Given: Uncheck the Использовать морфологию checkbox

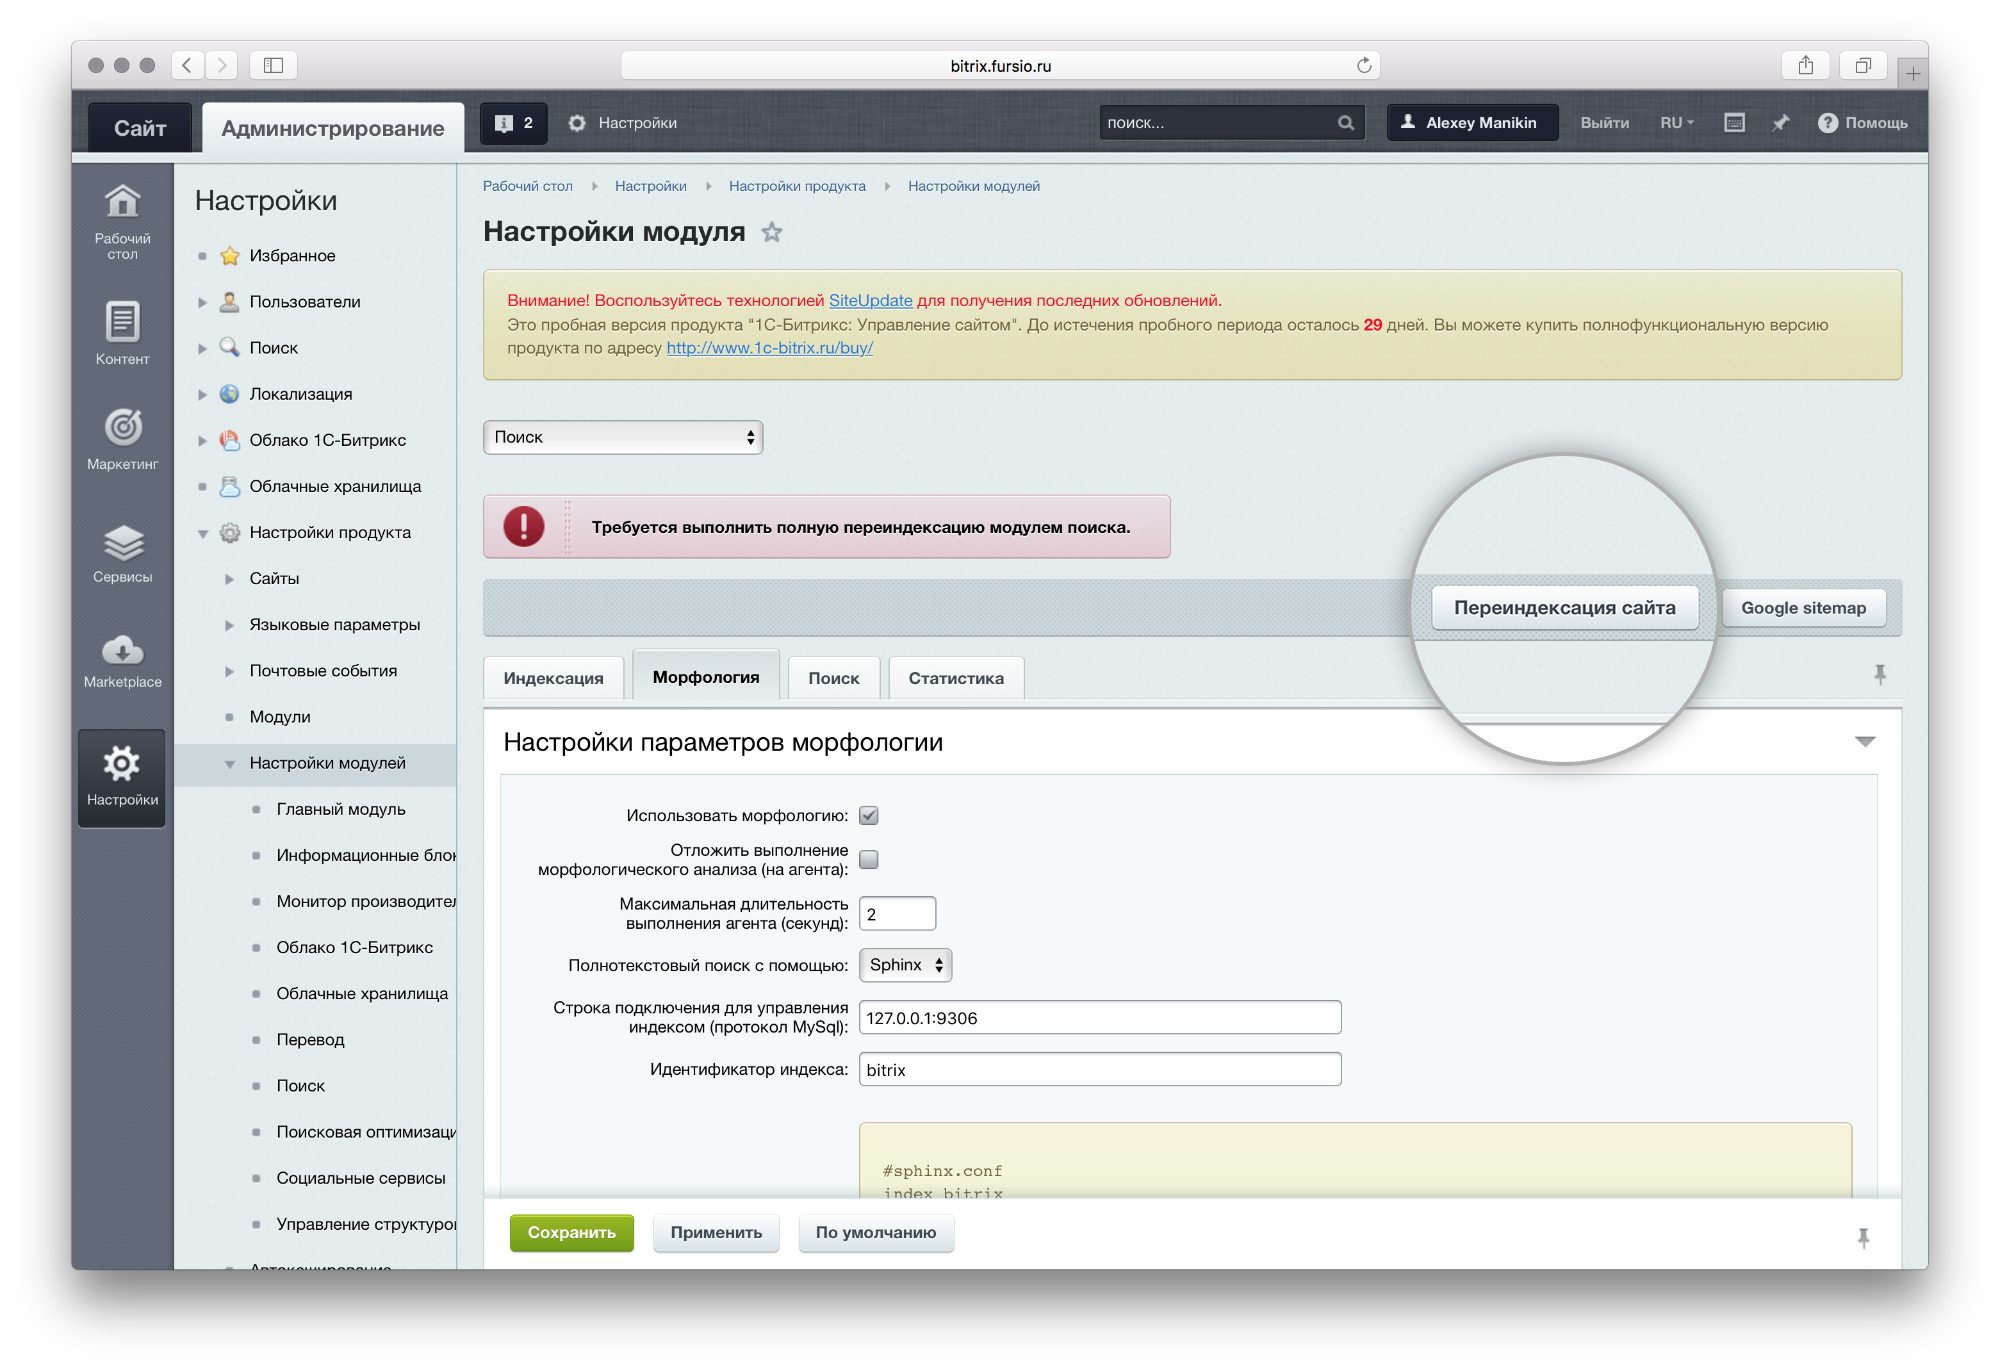Looking at the screenshot, I should [x=869, y=815].
